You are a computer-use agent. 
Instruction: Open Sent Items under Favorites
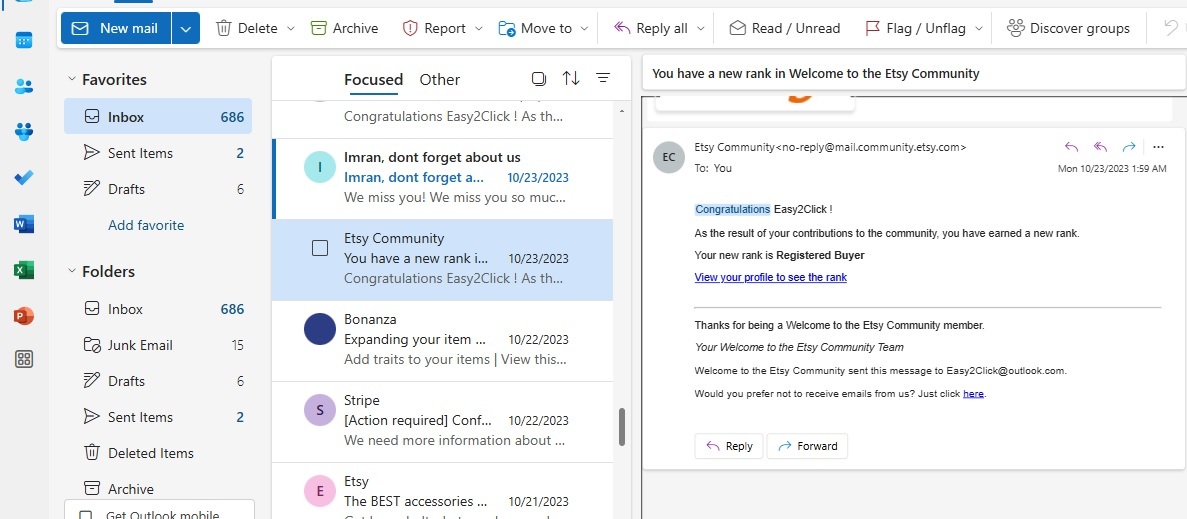tap(158, 153)
